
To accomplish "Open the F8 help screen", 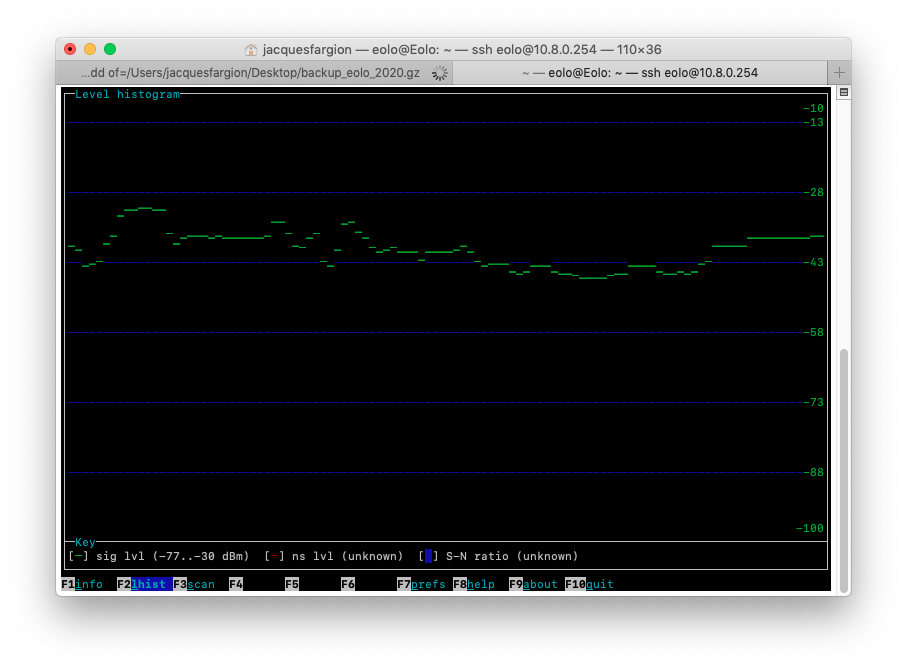I will point(474,584).
